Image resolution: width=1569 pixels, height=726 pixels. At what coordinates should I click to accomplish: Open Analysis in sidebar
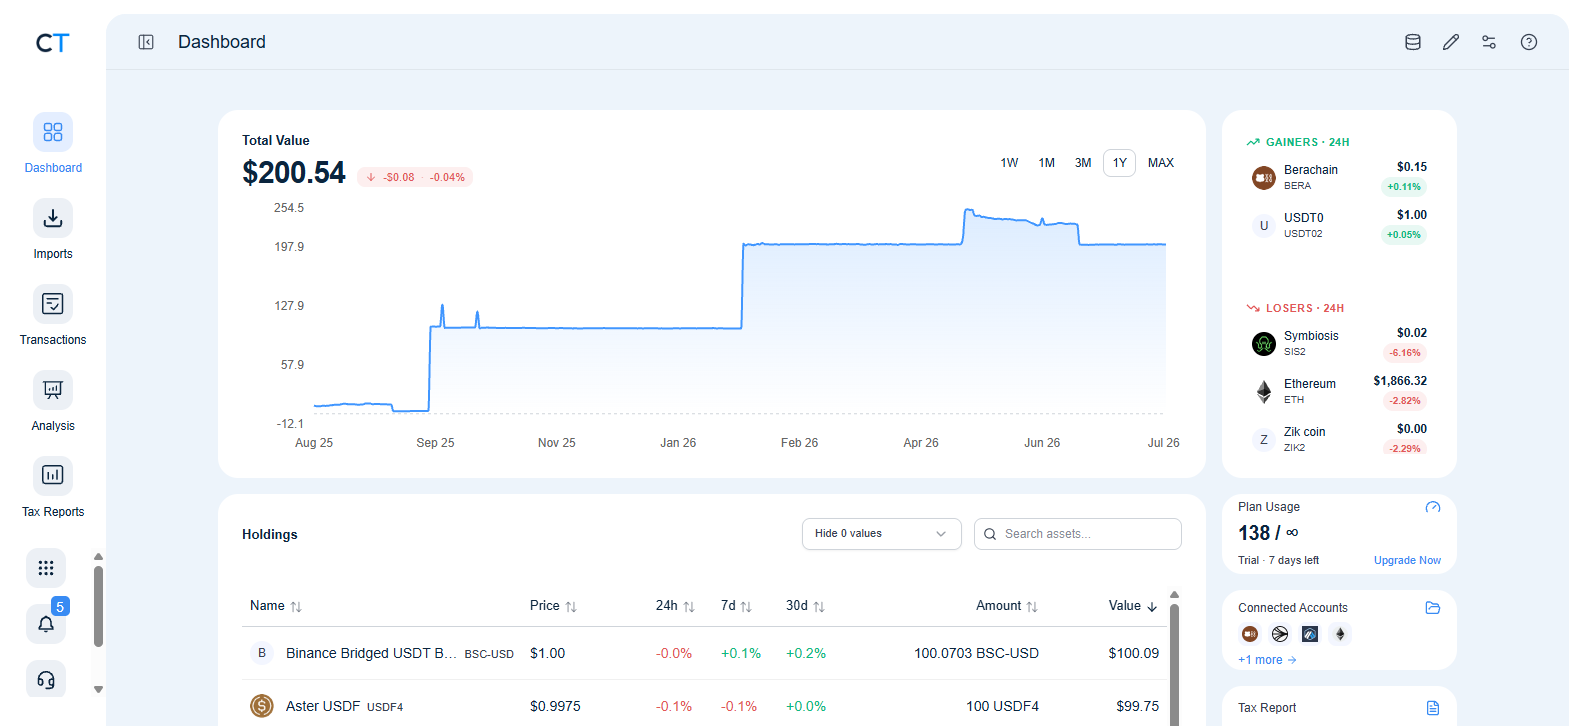53,402
